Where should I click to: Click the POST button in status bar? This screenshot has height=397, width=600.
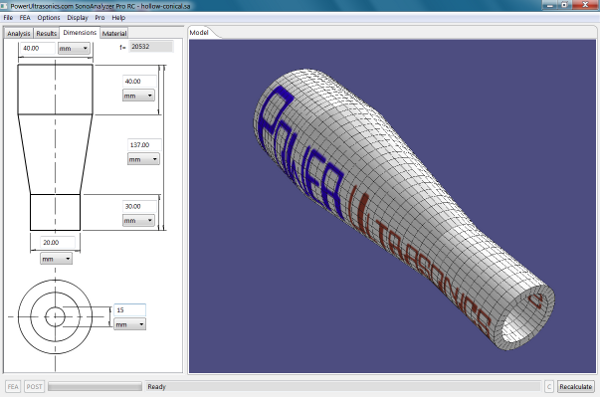point(34,386)
